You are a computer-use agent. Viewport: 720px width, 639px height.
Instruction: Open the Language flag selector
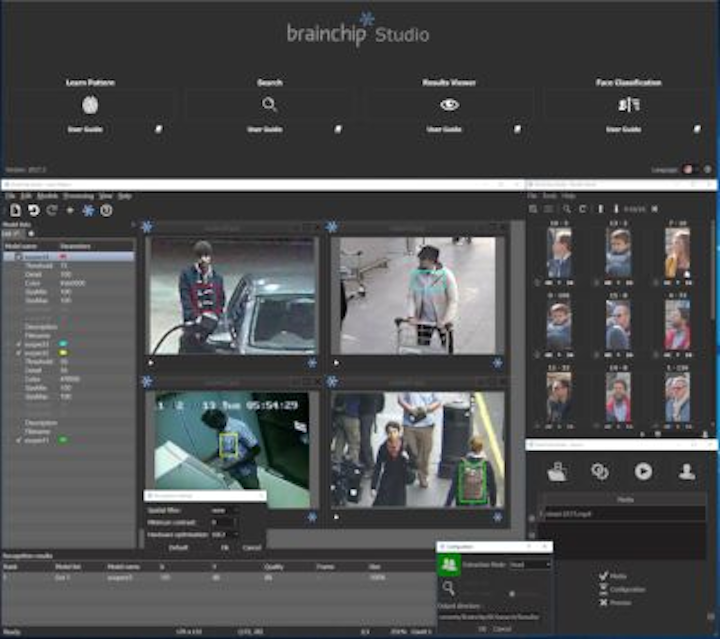pyautogui.click(x=690, y=169)
